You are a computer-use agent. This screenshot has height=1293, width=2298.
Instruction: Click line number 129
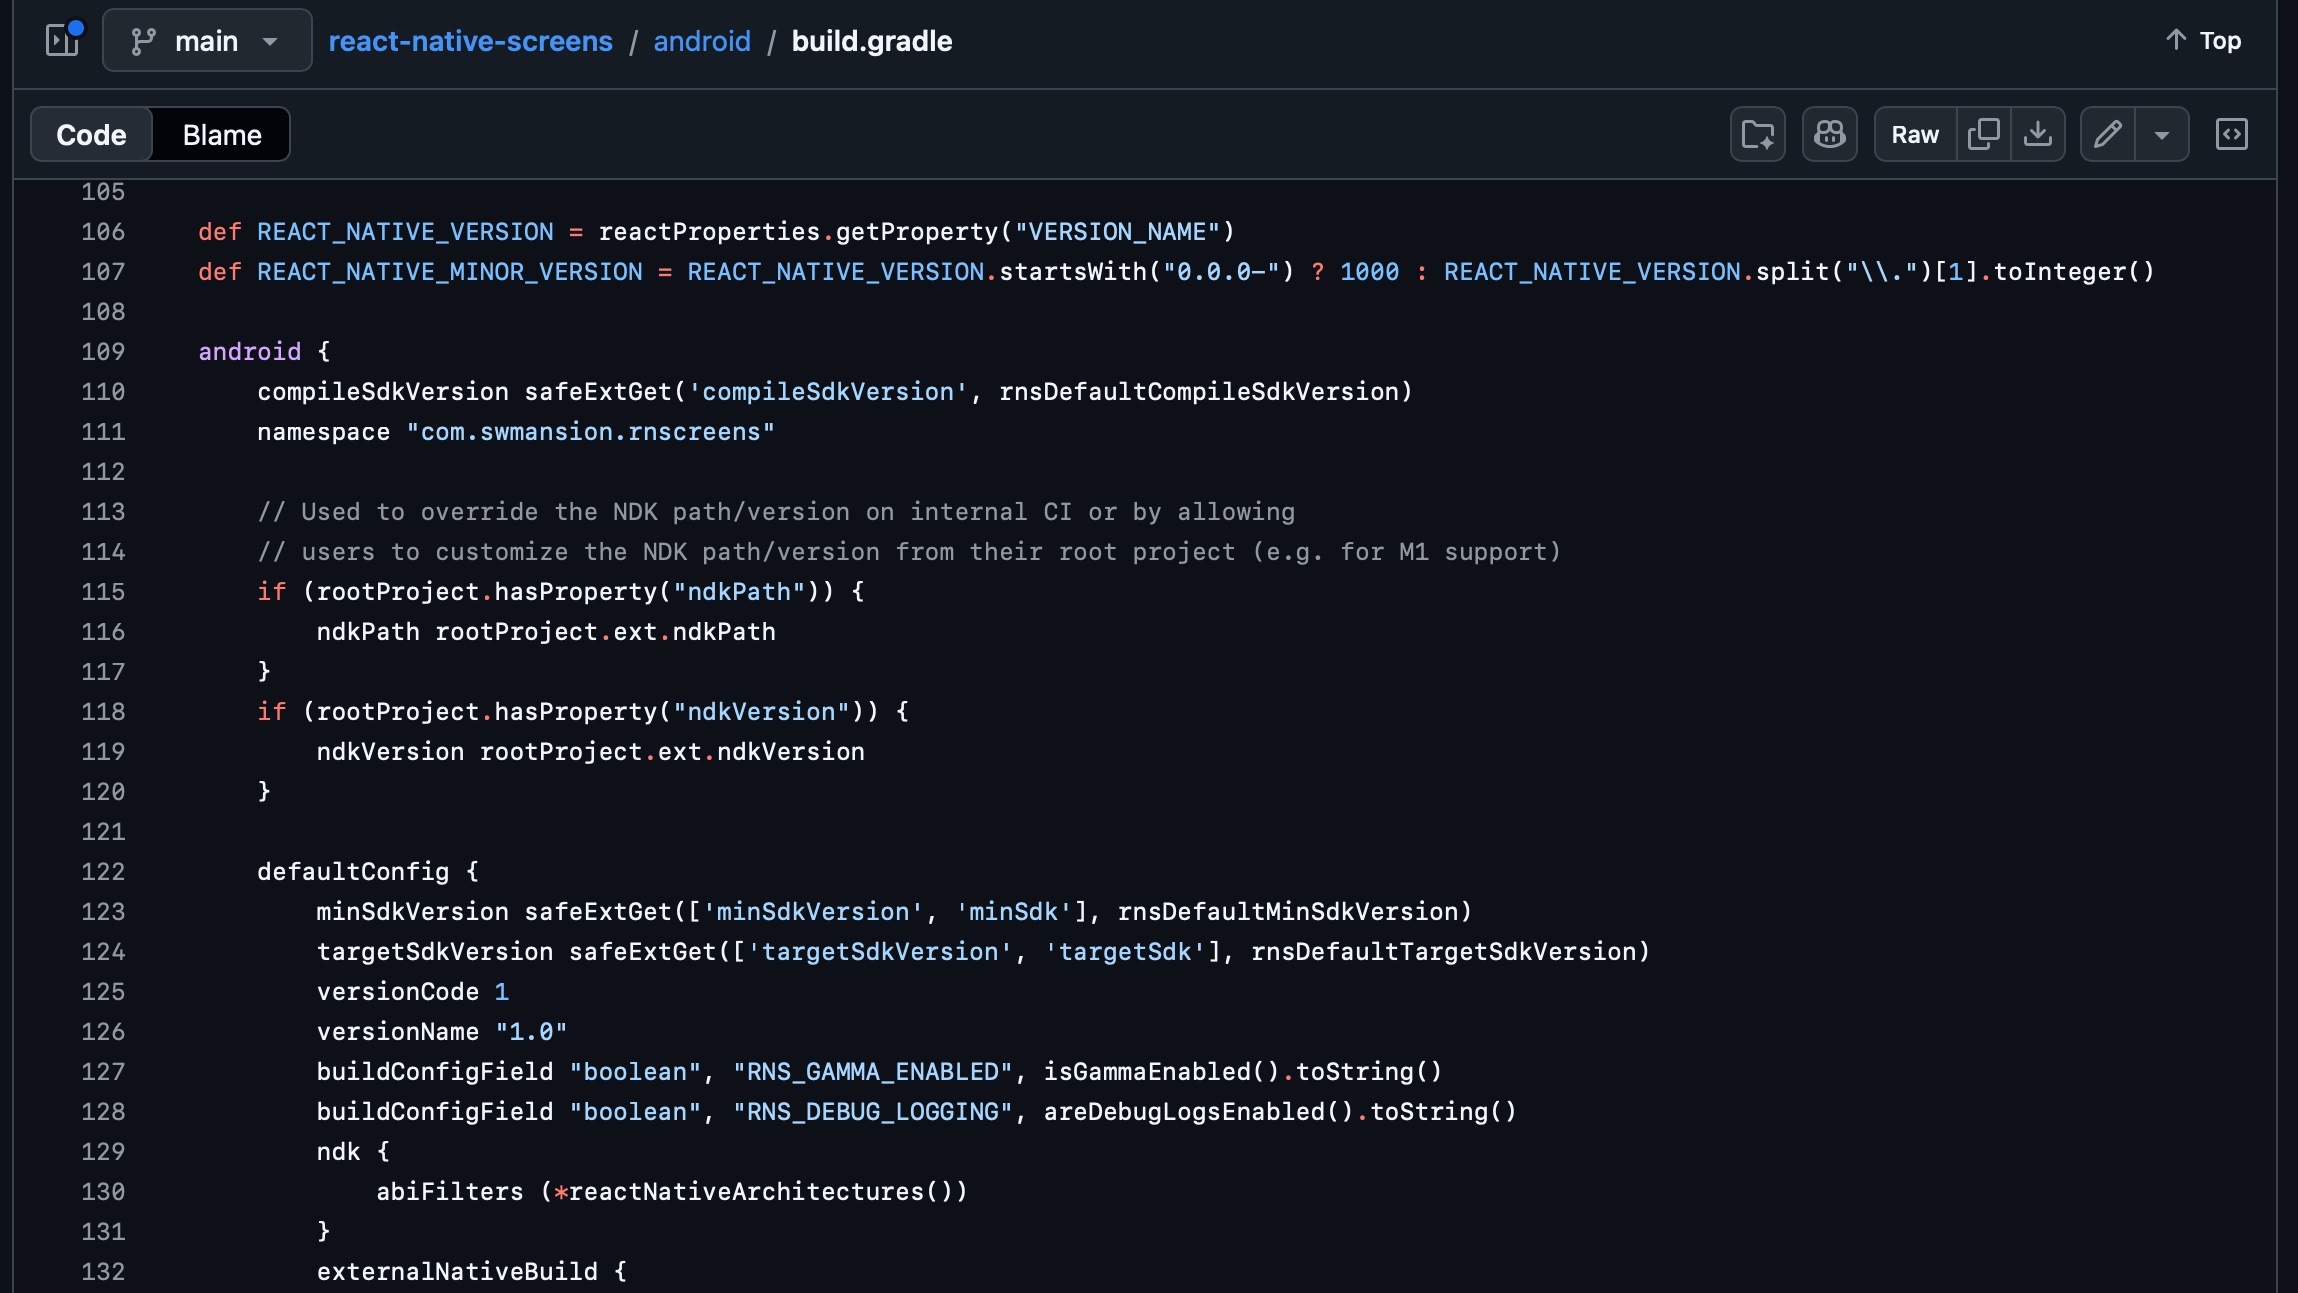click(x=103, y=1152)
